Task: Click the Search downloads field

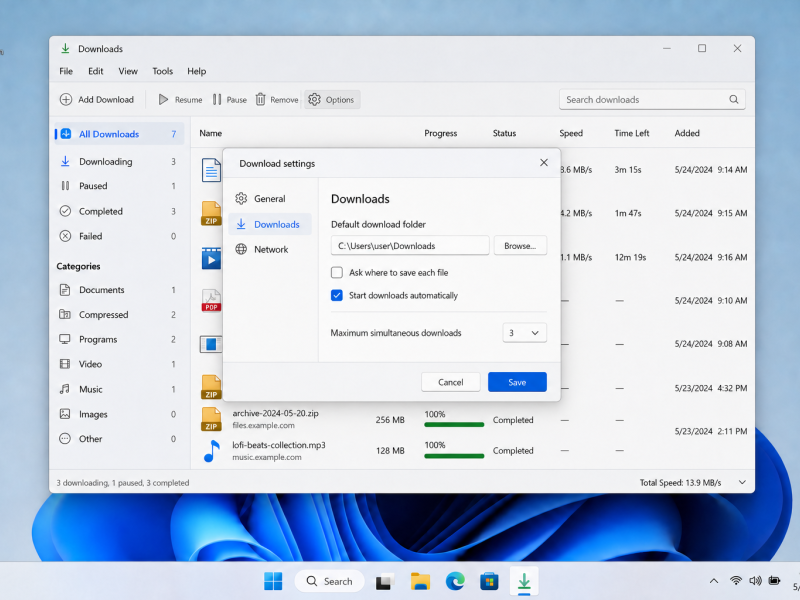Action: [652, 99]
